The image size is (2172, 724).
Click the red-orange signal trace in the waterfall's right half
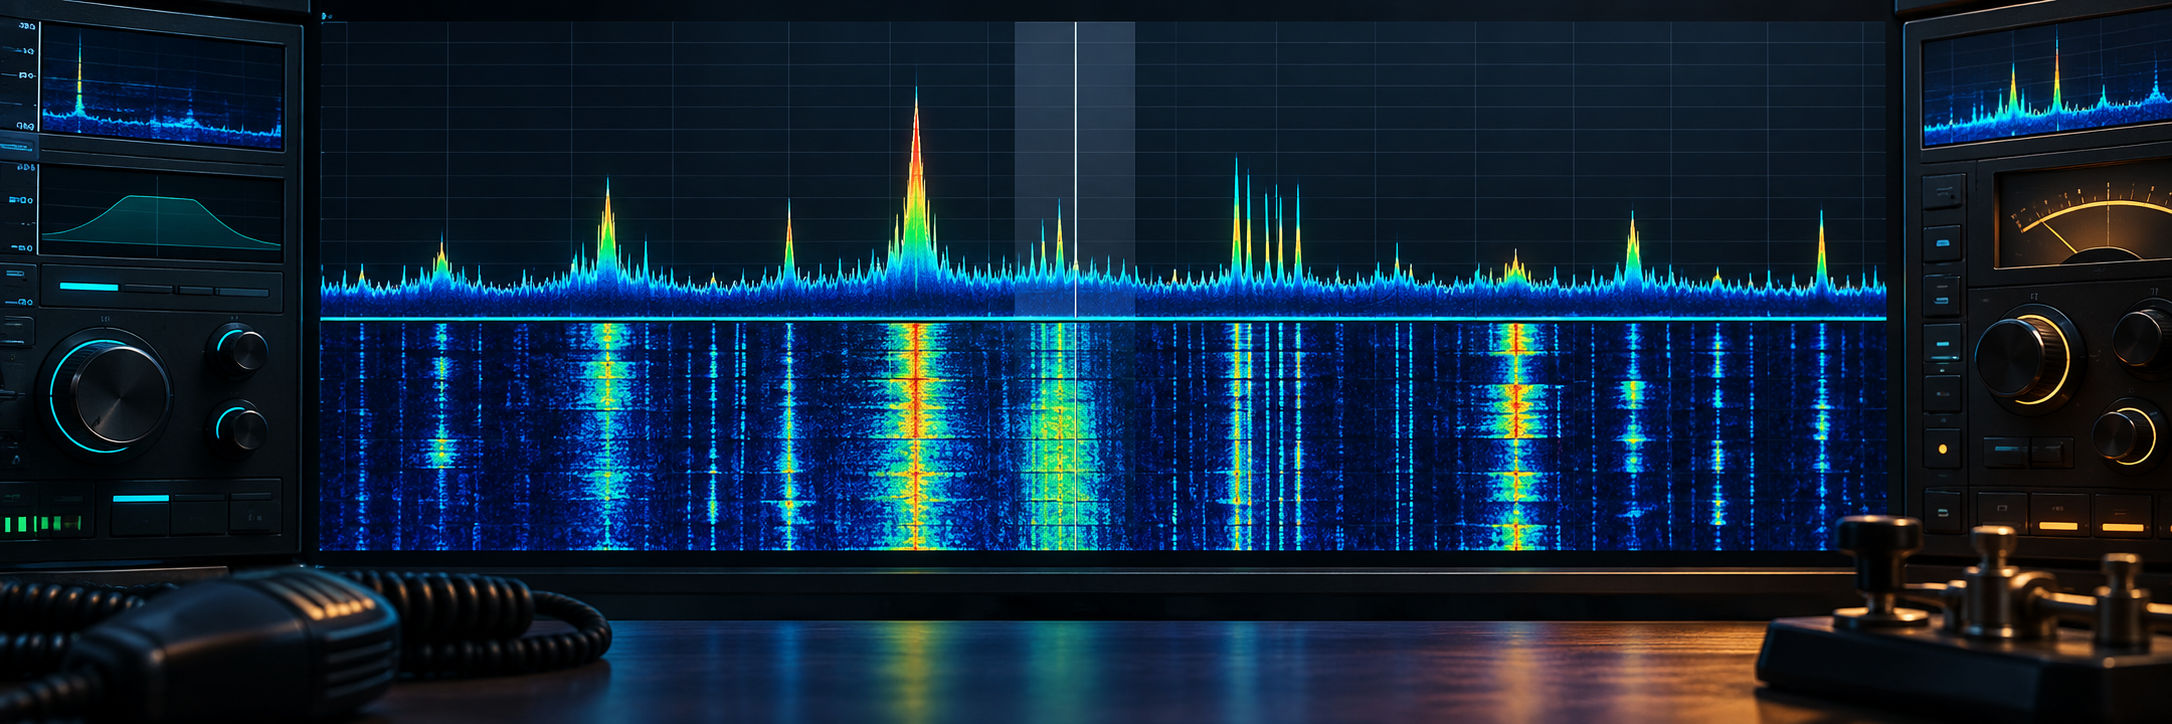coord(1516,436)
